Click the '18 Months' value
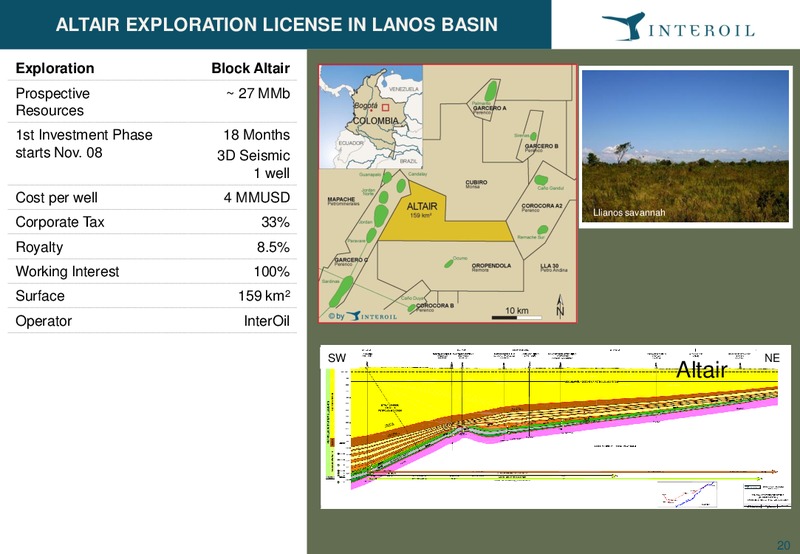The height and width of the screenshot is (554, 800). click(257, 135)
